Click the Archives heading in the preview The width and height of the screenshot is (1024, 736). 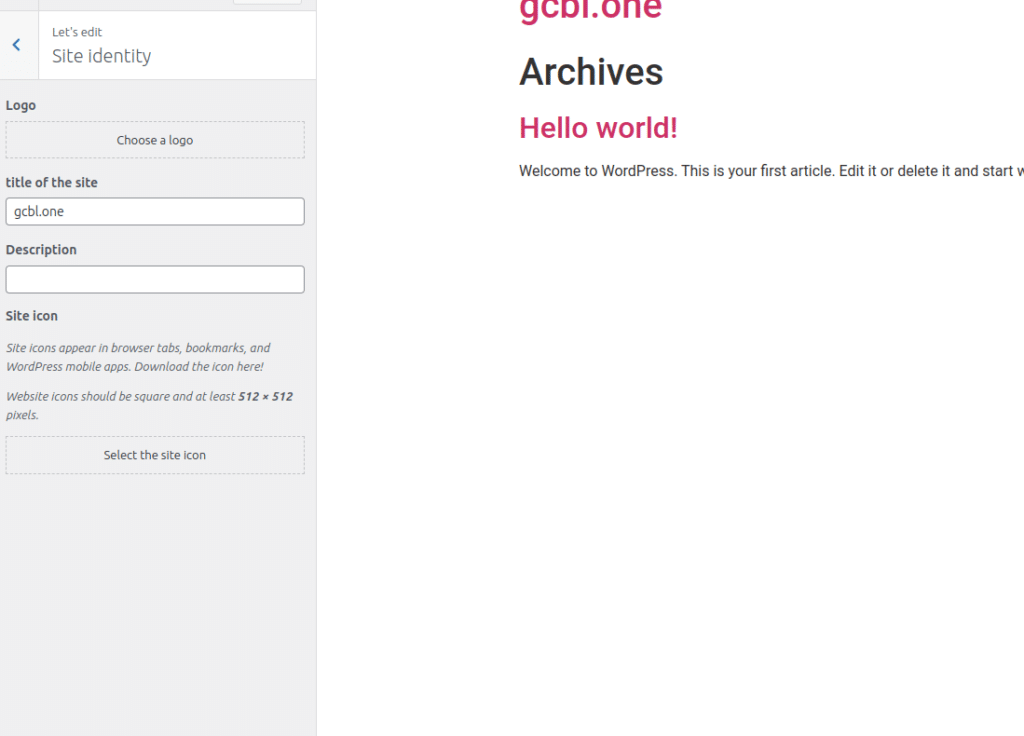click(x=591, y=72)
